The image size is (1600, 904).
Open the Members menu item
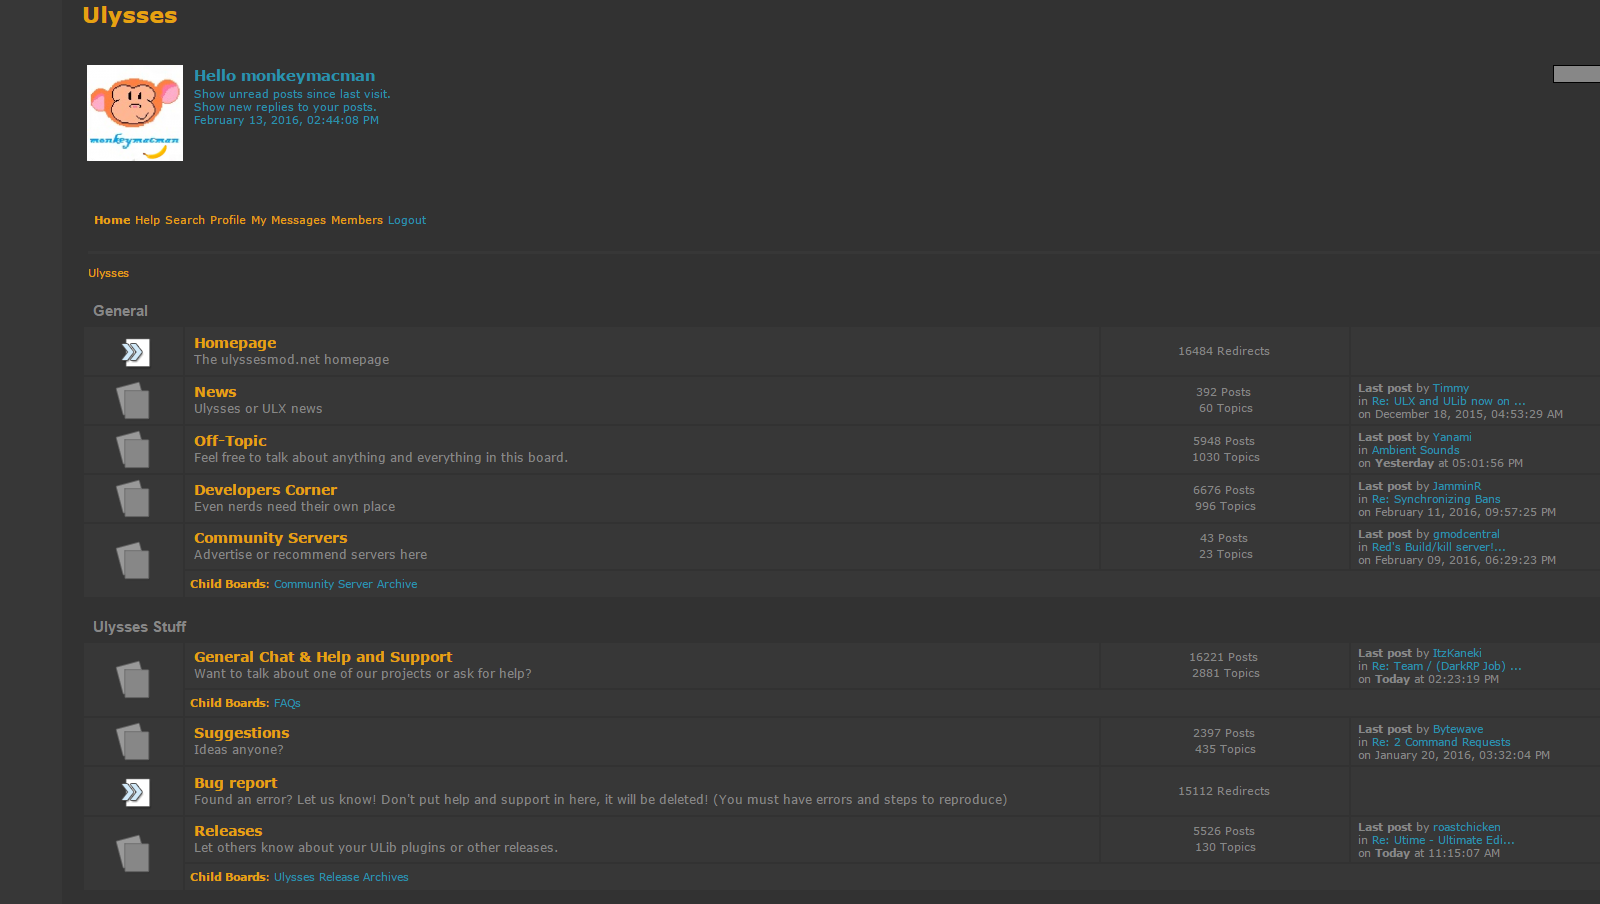point(357,220)
